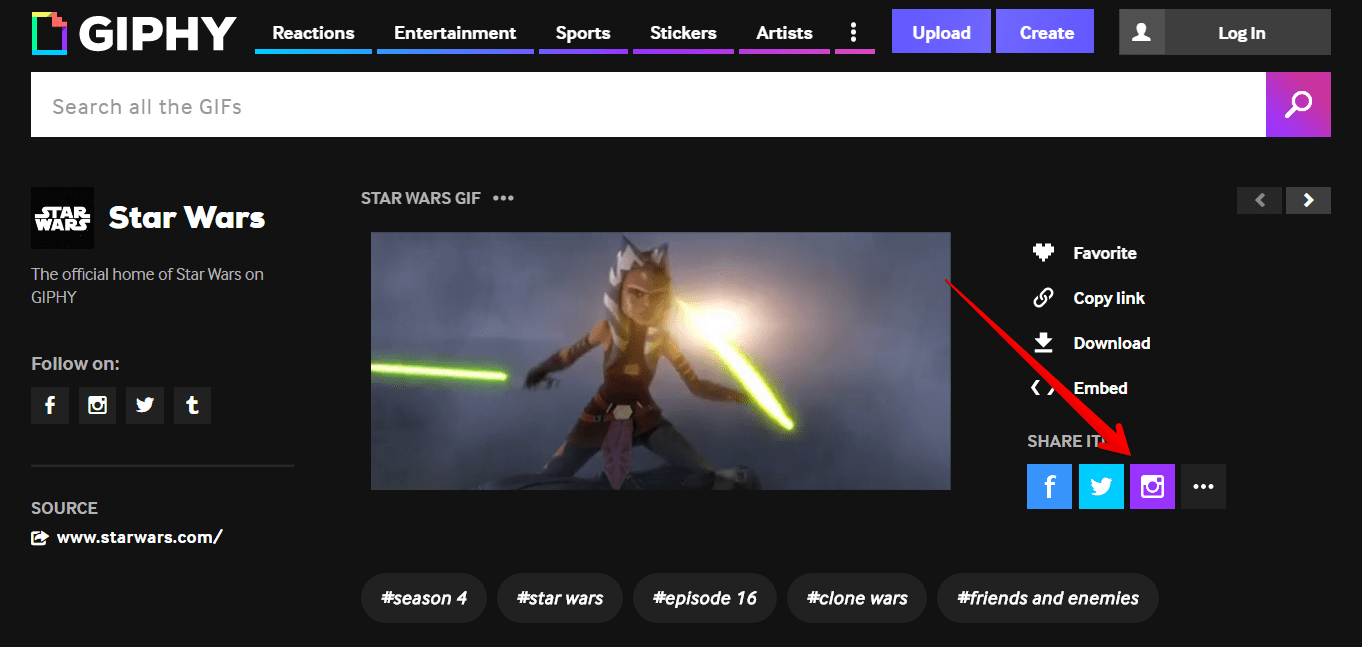Select the #friends and enemies tag

coord(1048,598)
